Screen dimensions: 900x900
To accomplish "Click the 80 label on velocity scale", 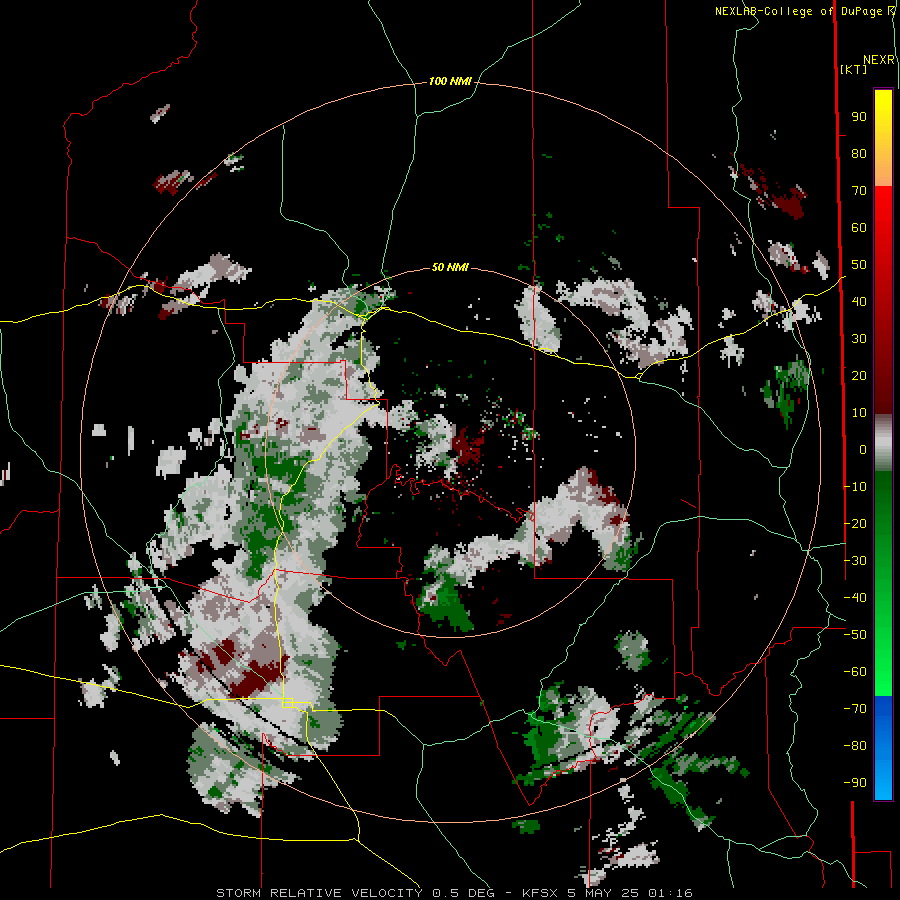I will (859, 154).
